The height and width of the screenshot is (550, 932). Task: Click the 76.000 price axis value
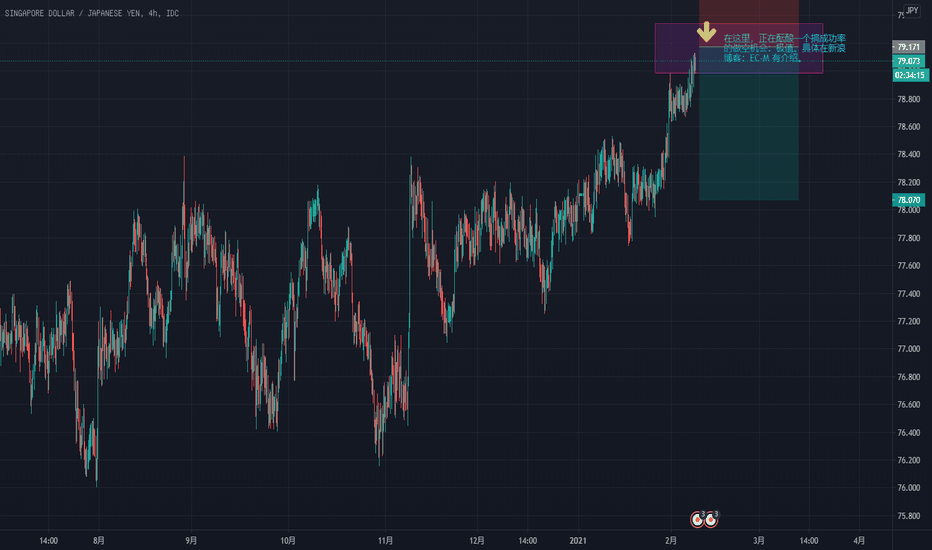(909, 488)
